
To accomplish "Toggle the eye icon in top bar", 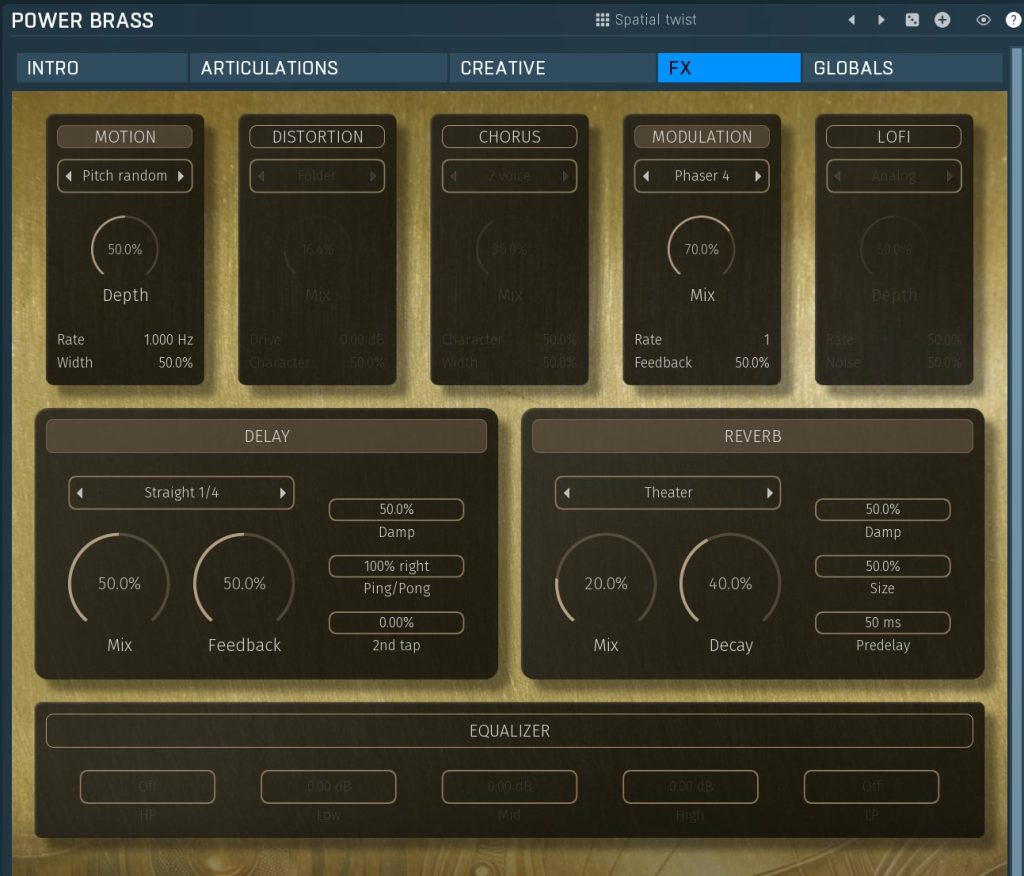I will 983,20.
